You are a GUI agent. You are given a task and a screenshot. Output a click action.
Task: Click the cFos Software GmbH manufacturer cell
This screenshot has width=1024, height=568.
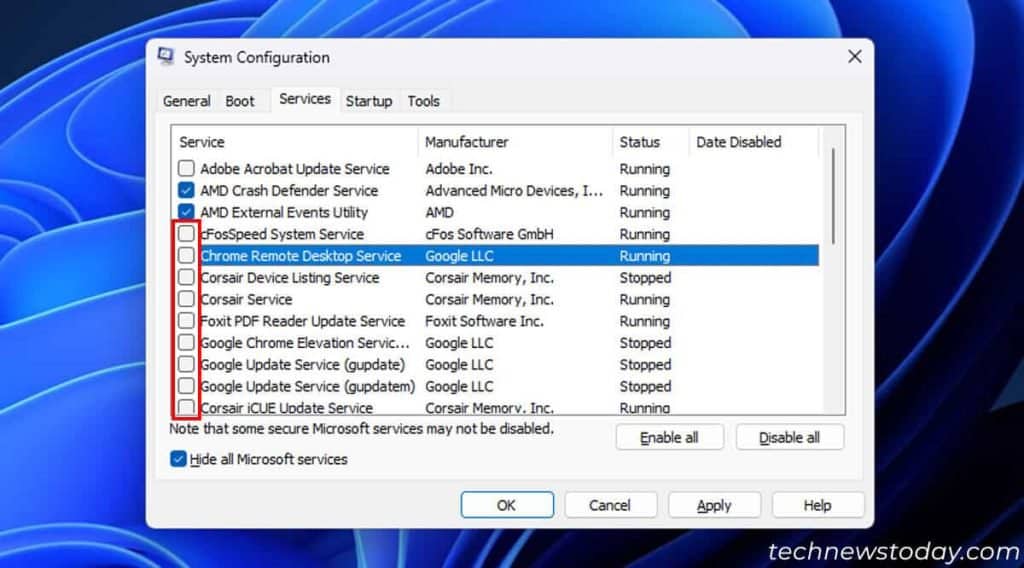(x=489, y=234)
